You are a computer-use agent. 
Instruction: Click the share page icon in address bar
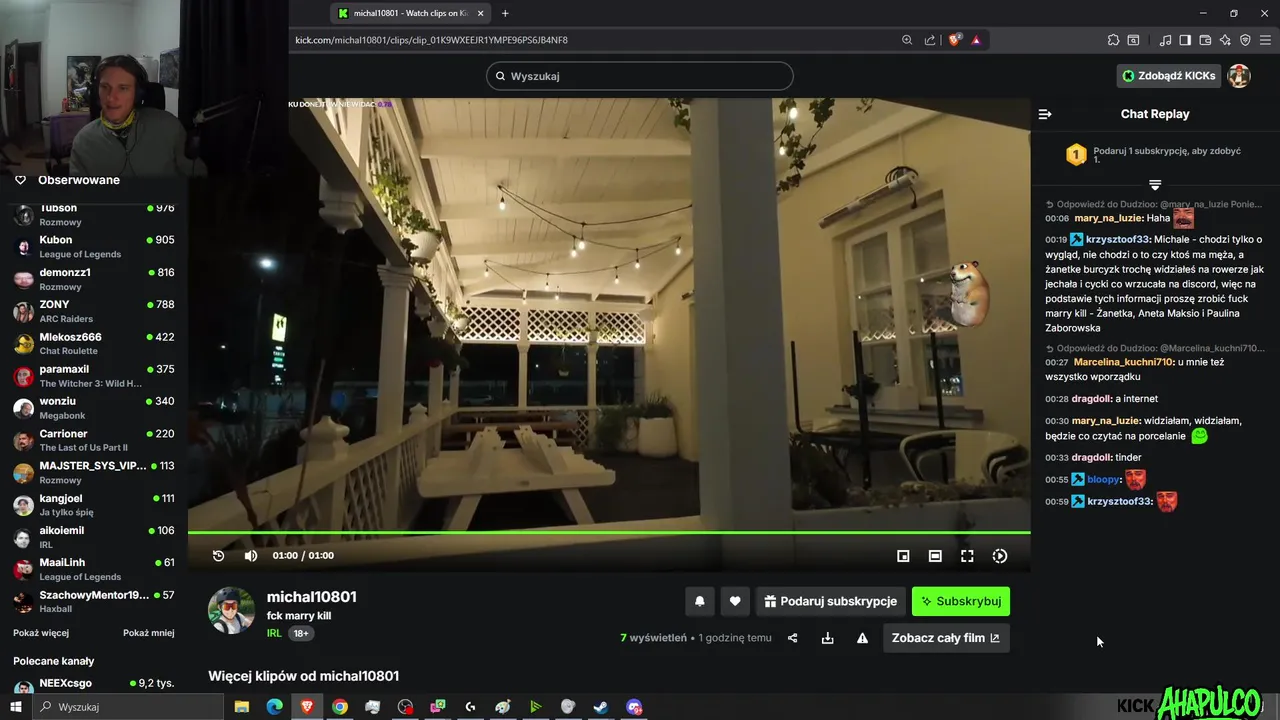pyautogui.click(x=930, y=40)
